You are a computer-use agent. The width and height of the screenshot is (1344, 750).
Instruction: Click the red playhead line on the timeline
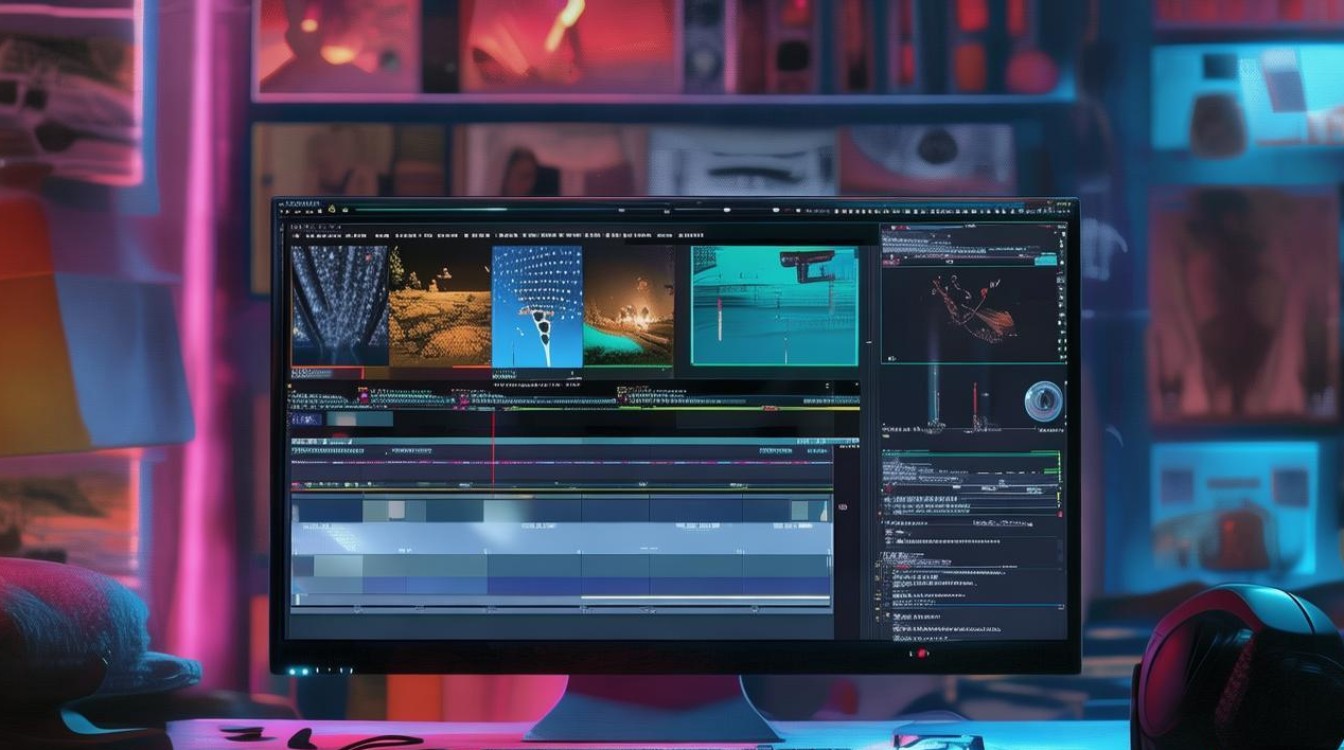tap(493, 440)
